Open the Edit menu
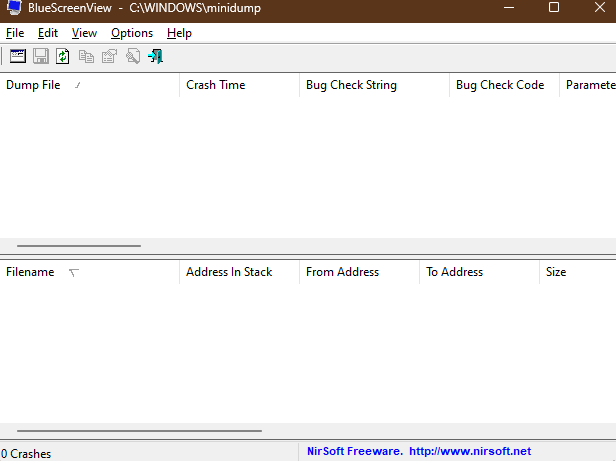 click(x=48, y=33)
